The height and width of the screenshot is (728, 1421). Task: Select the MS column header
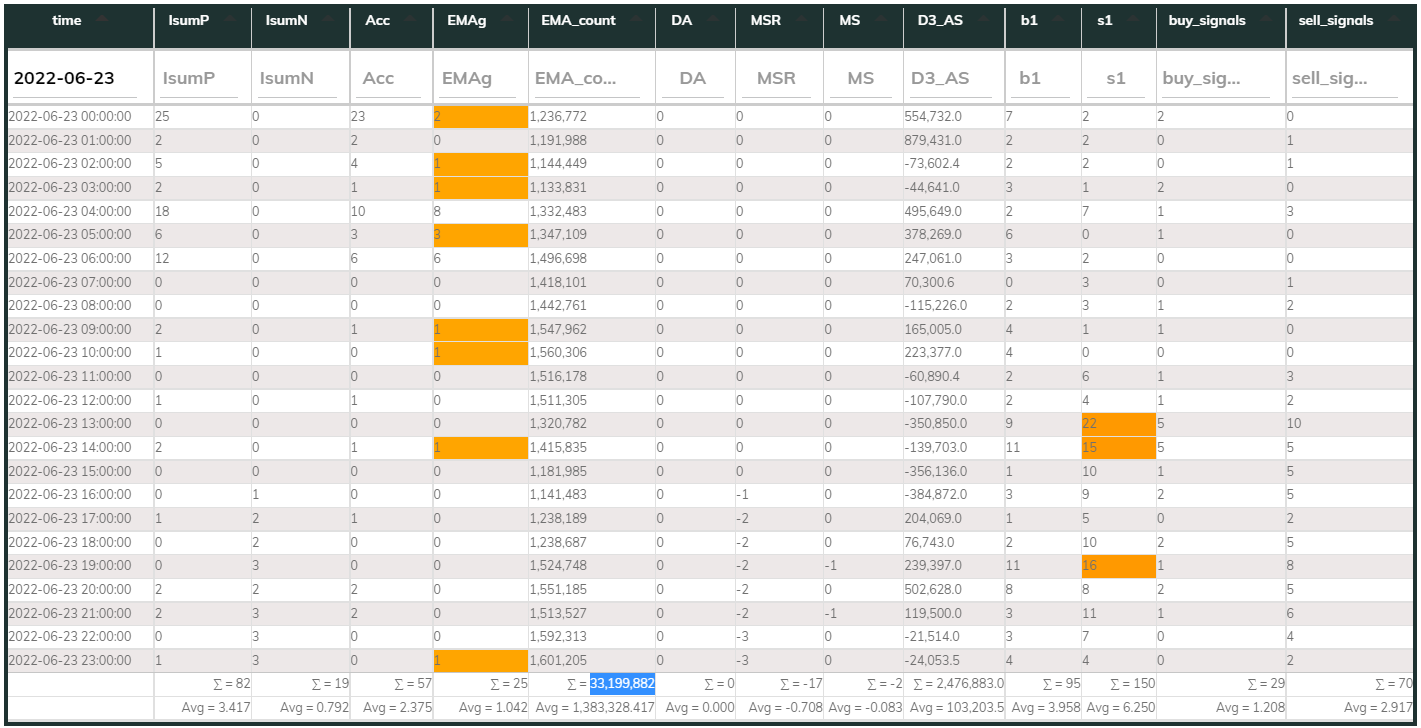coord(849,20)
